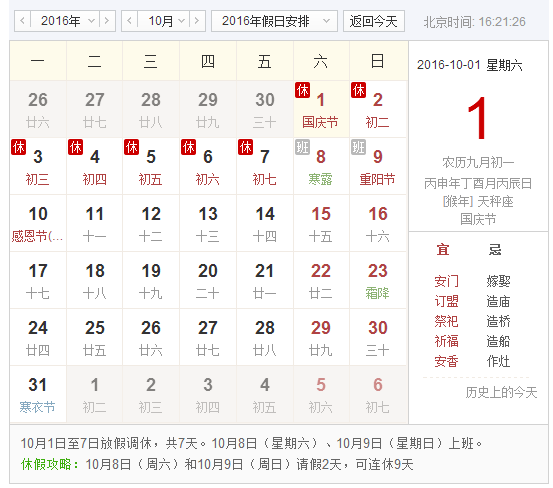The width and height of the screenshot is (553, 488).
Task: Open the 历史上的今天 link
Action: [x=501, y=392]
